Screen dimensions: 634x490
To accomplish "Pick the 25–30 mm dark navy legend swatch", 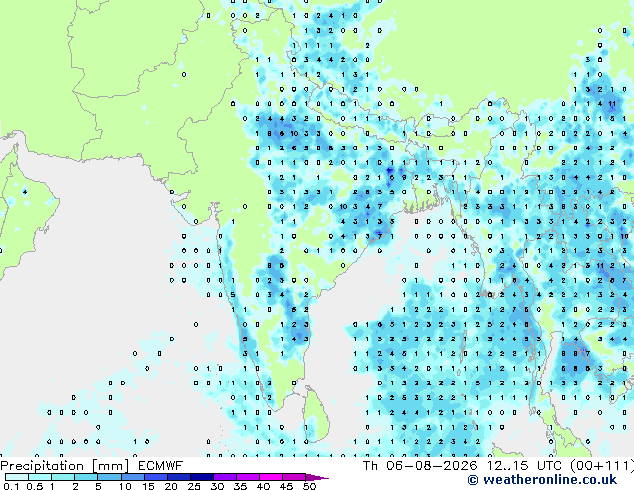I will click(x=201, y=477).
